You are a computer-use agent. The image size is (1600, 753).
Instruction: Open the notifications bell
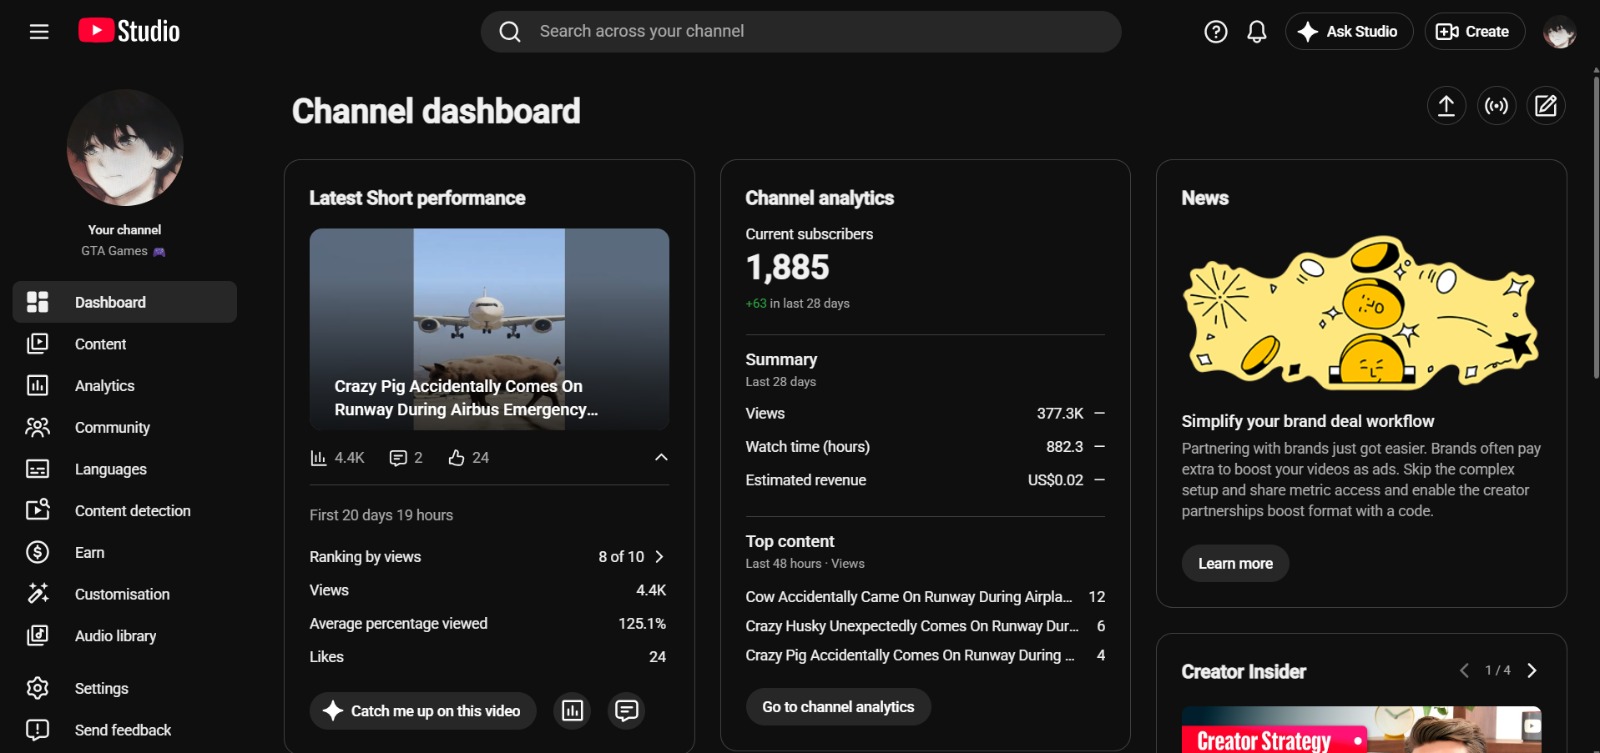(x=1257, y=32)
